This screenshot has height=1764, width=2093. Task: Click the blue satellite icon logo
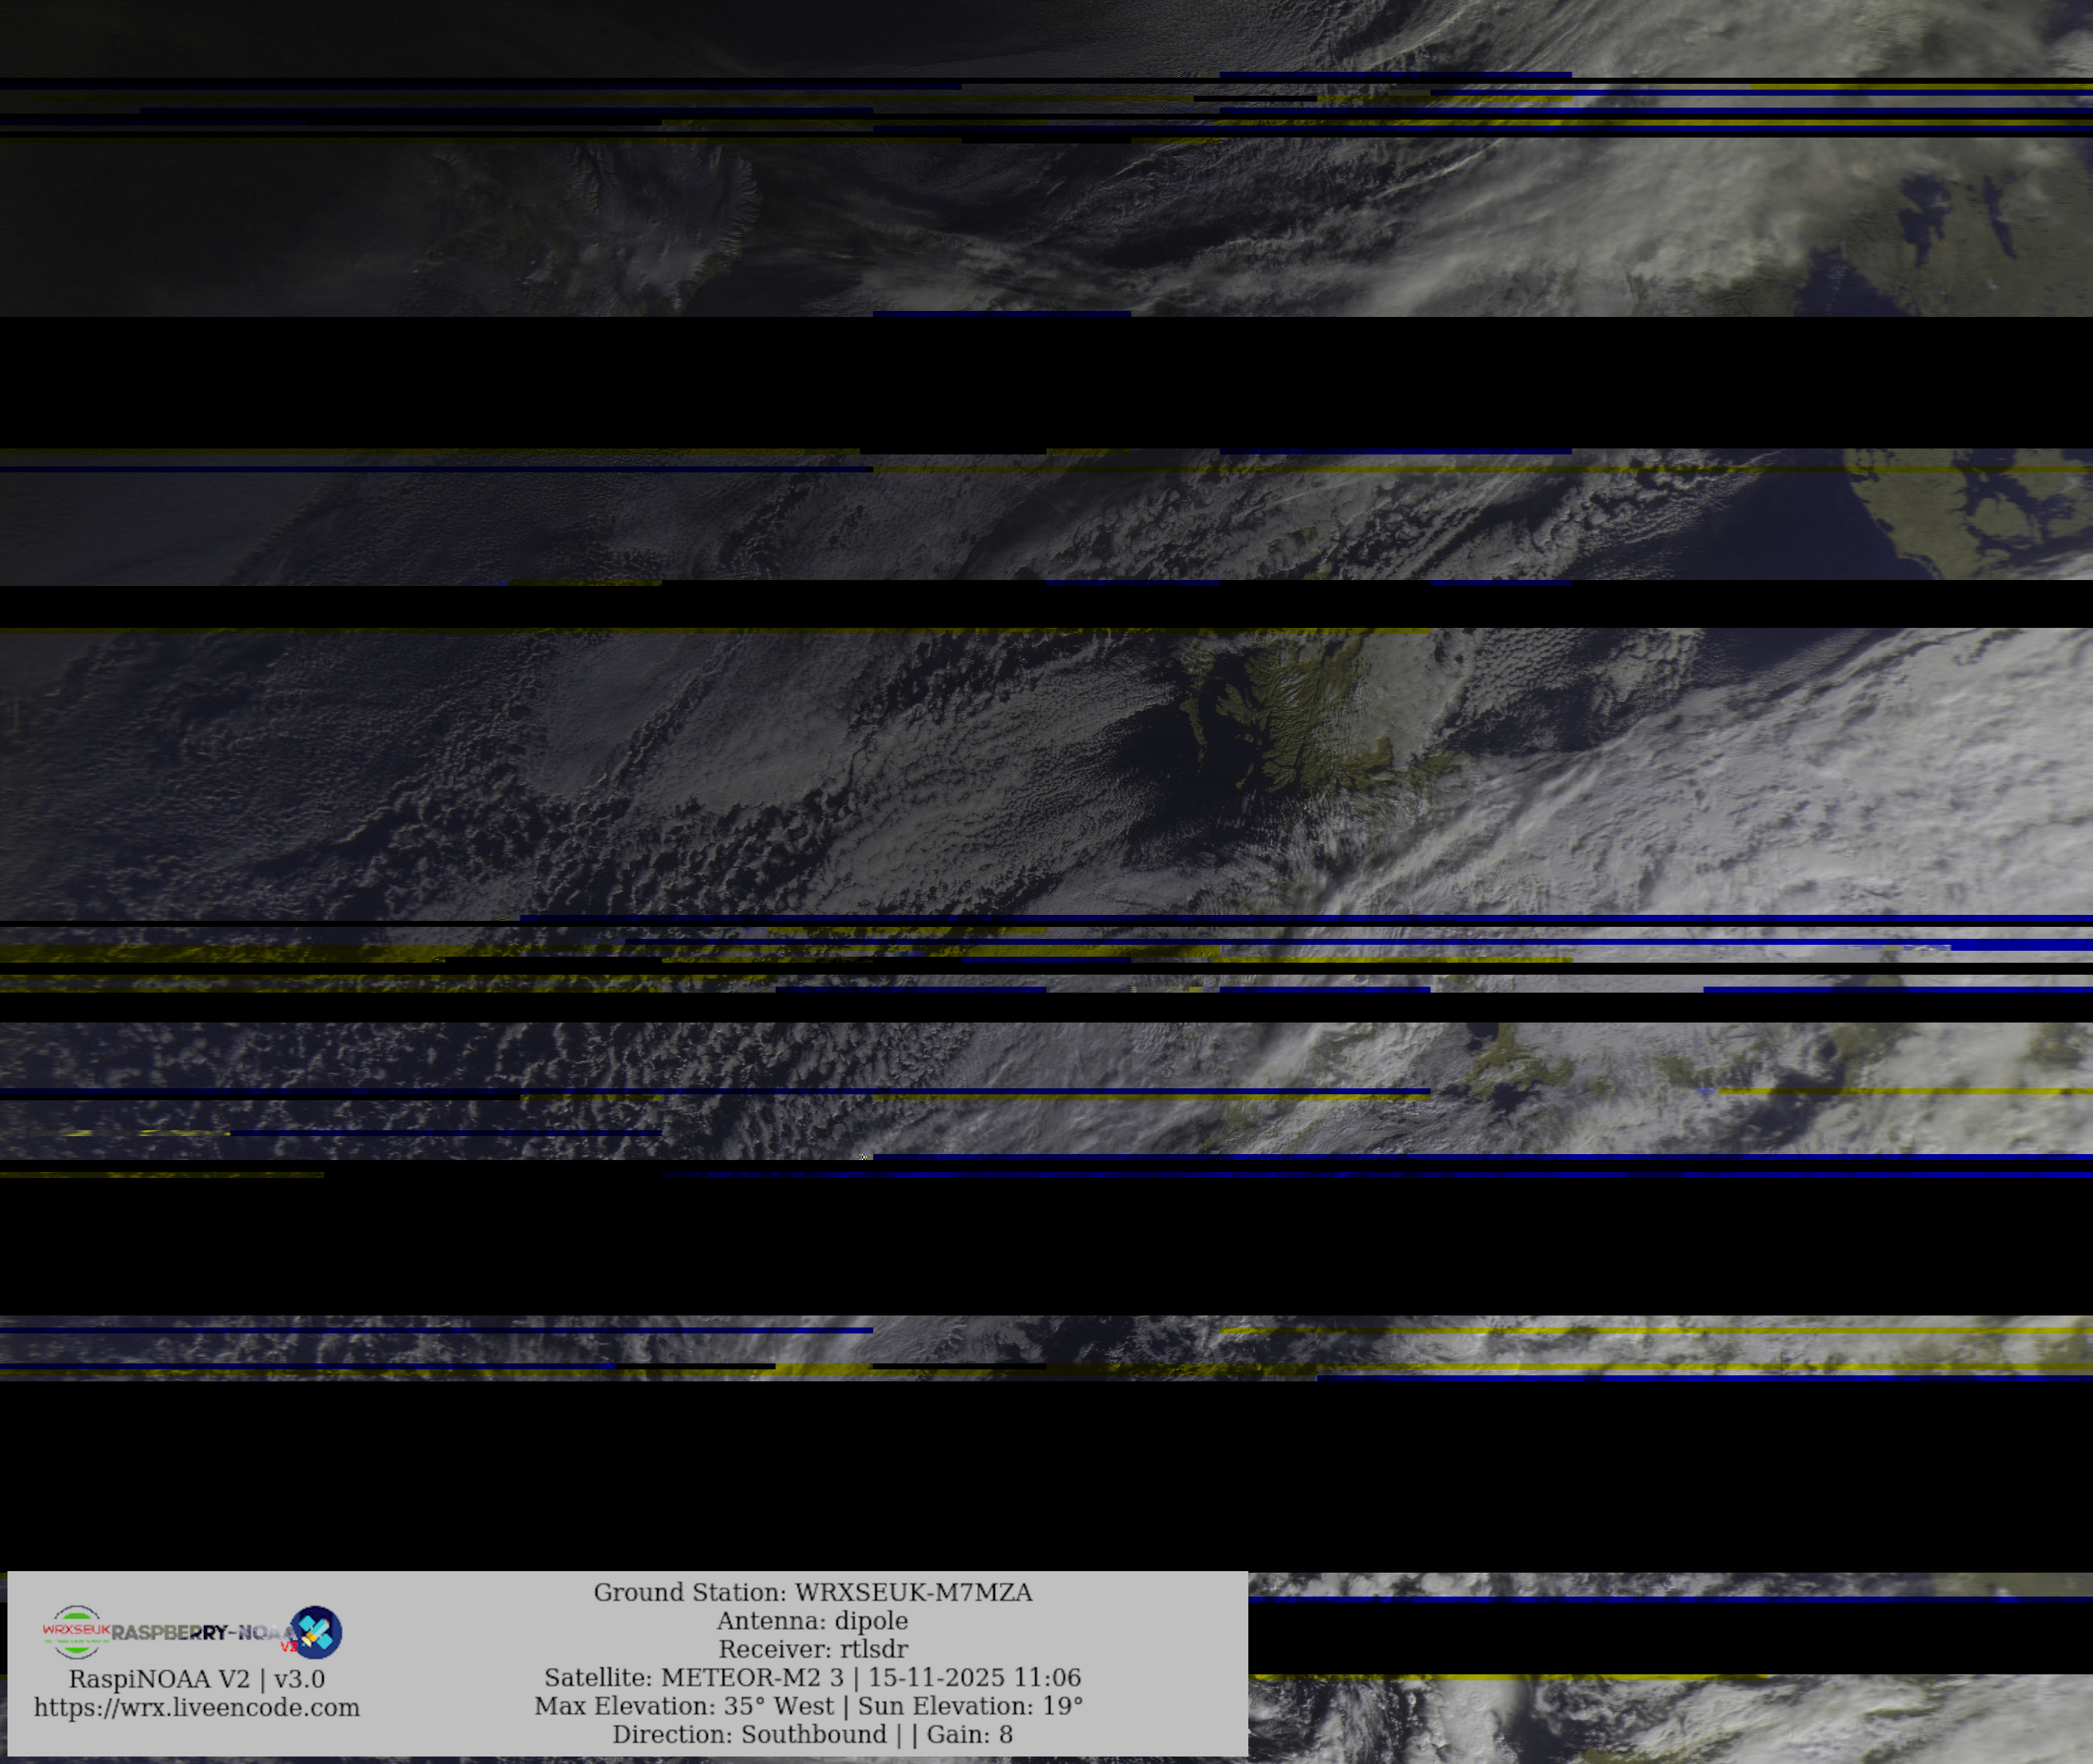click(317, 1632)
